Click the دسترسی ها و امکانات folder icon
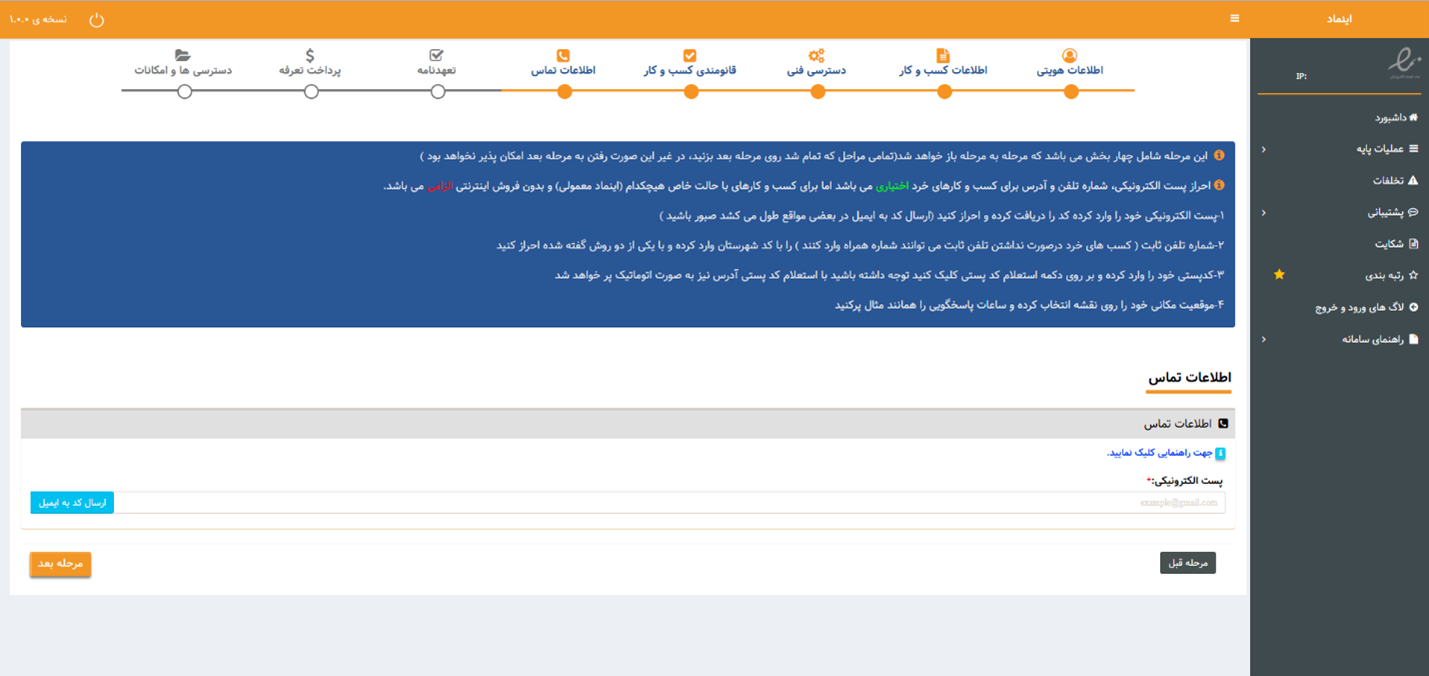The image size is (1429, 676). [x=183, y=55]
